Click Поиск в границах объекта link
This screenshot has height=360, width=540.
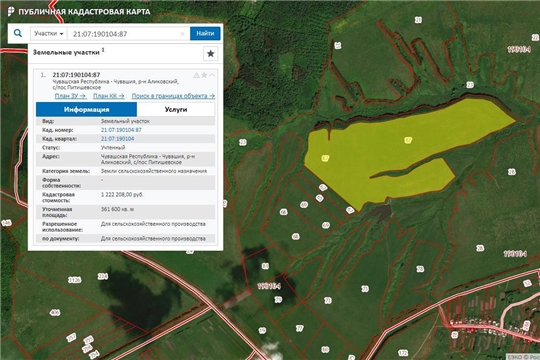[x=173, y=96]
